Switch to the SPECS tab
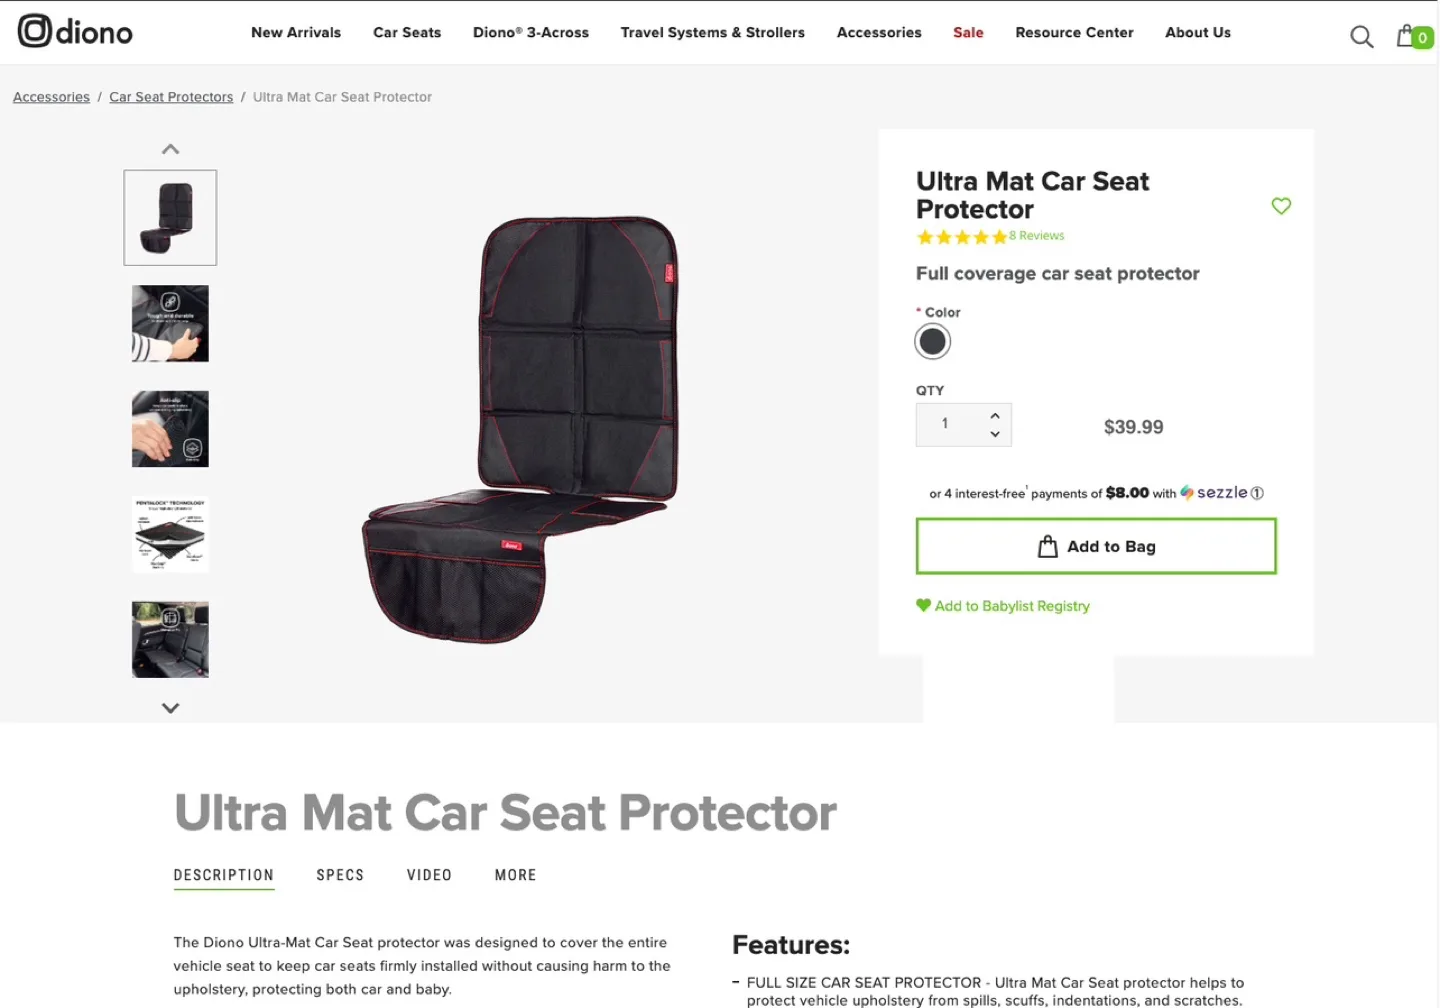1440x1008 pixels. (340, 874)
